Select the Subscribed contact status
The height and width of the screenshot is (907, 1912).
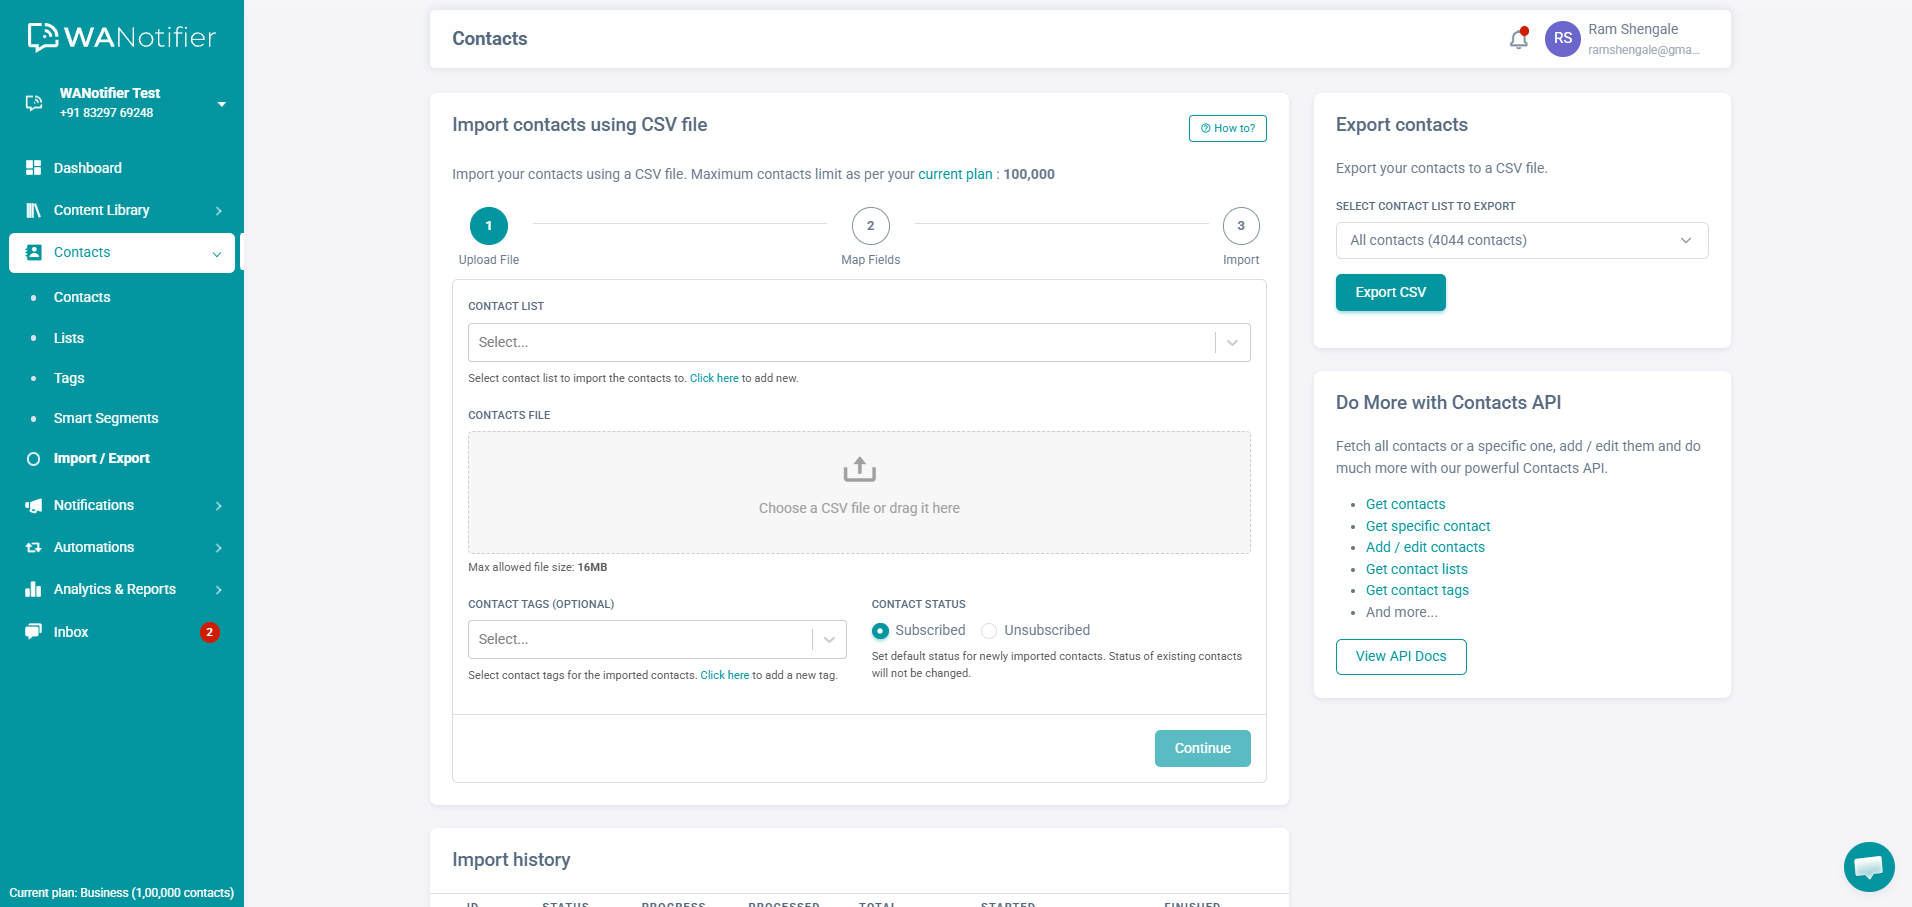click(880, 631)
